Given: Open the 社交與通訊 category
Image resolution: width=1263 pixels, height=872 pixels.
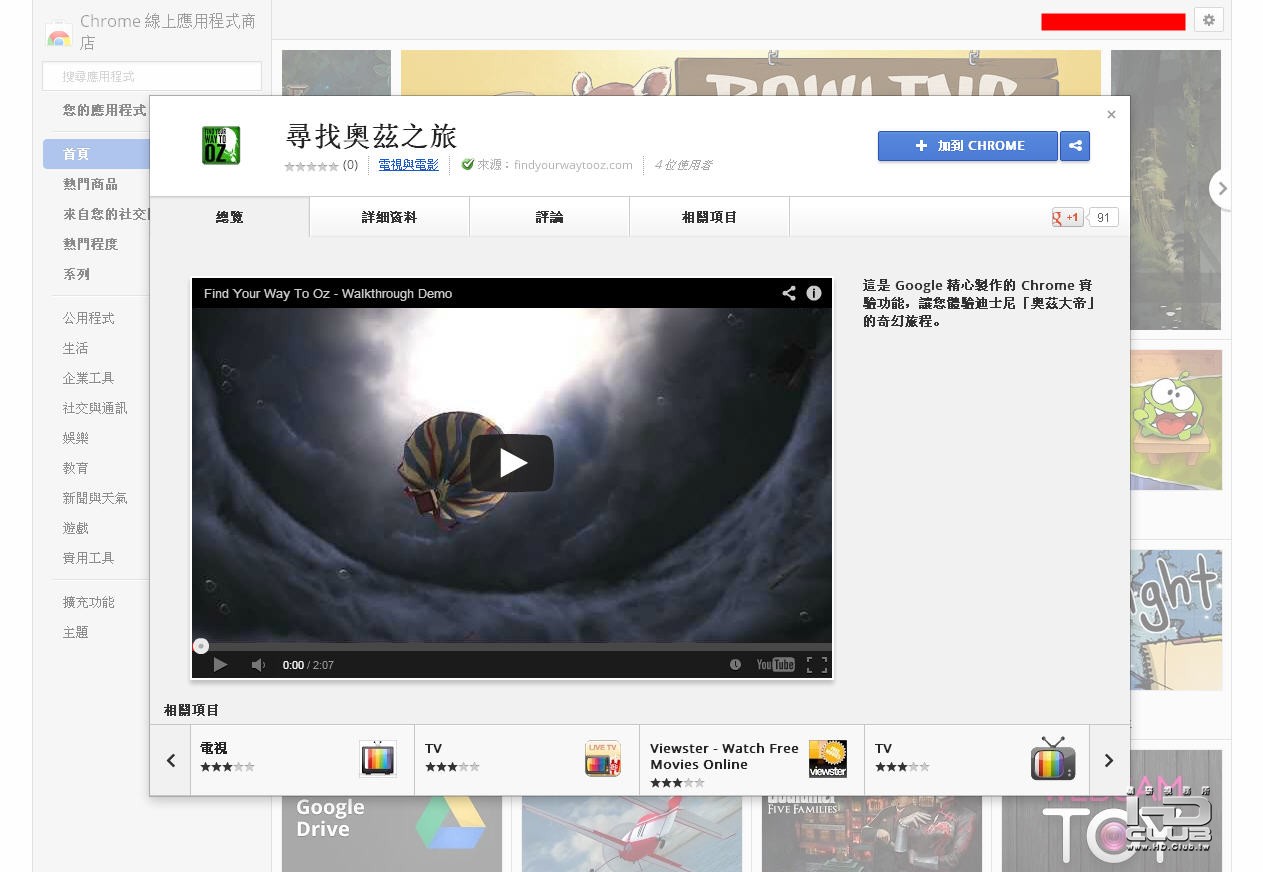Looking at the screenshot, I should point(95,408).
